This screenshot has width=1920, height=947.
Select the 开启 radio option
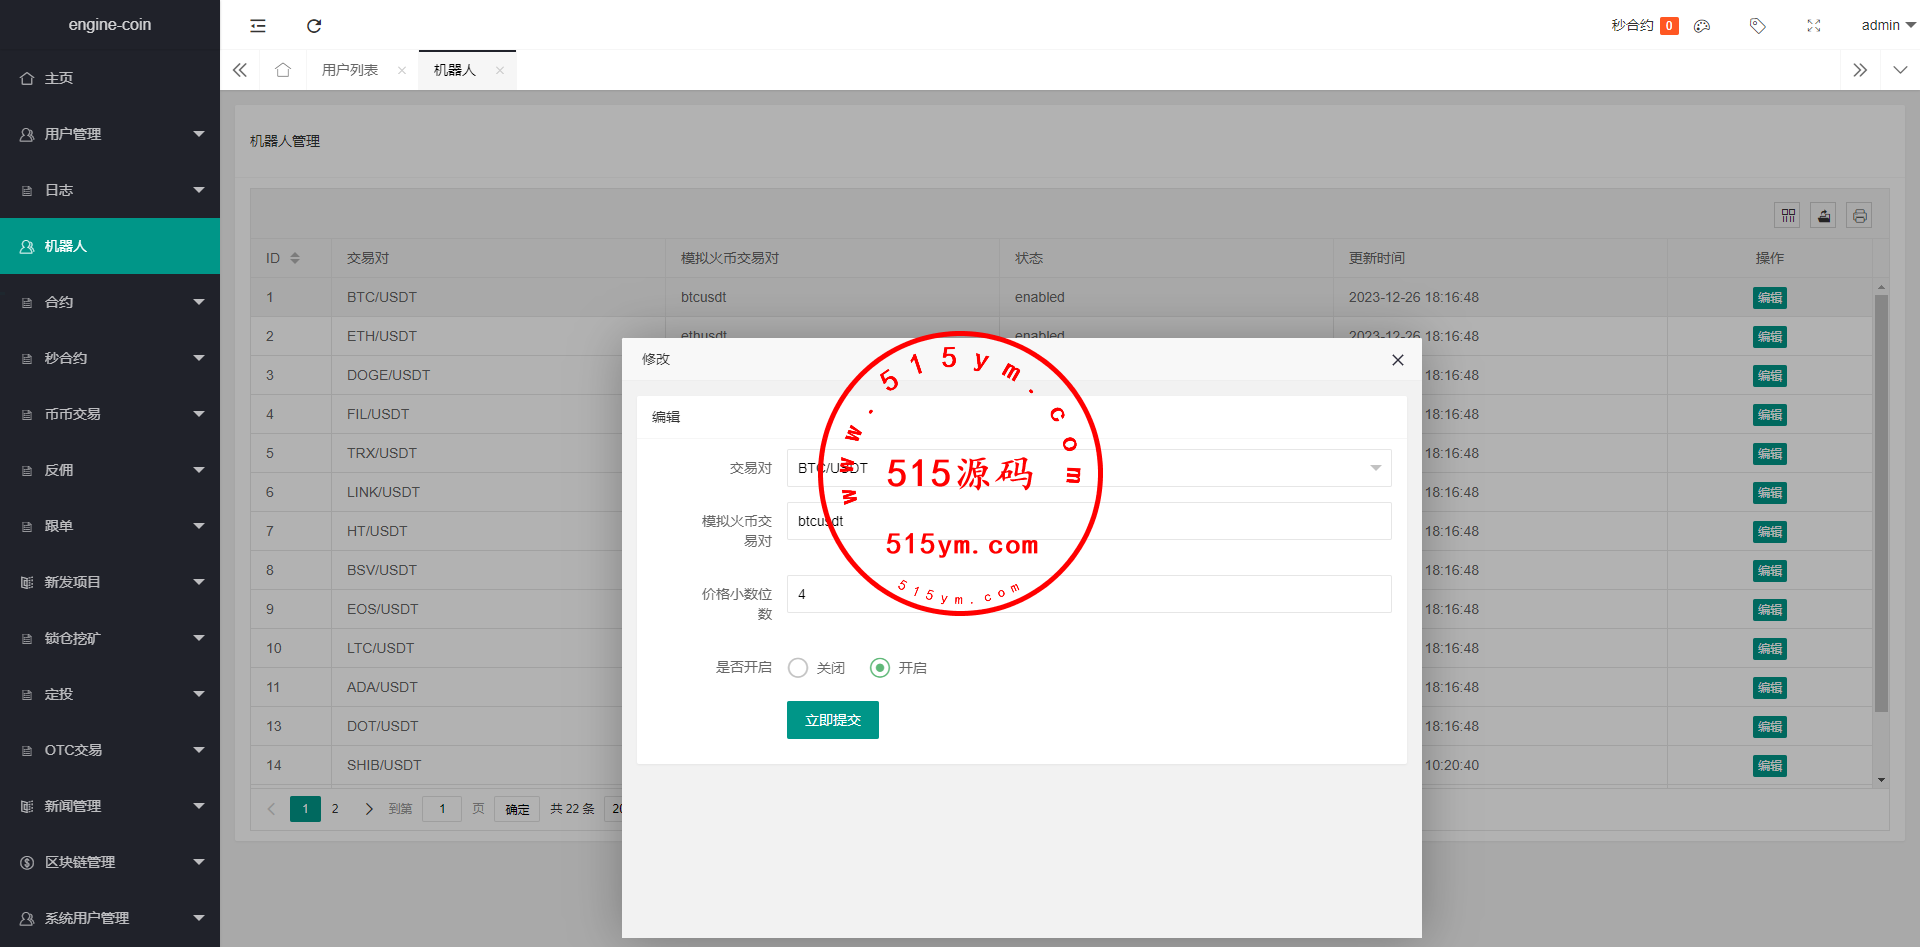click(x=880, y=668)
